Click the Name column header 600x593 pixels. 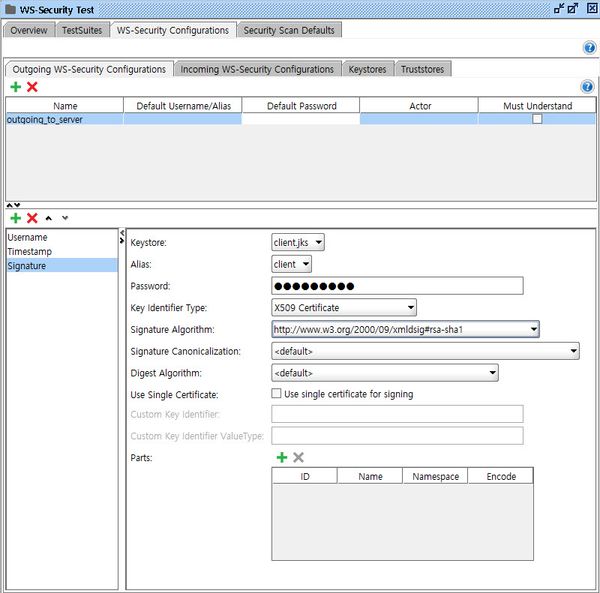pyautogui.click(x=65, y=106)
